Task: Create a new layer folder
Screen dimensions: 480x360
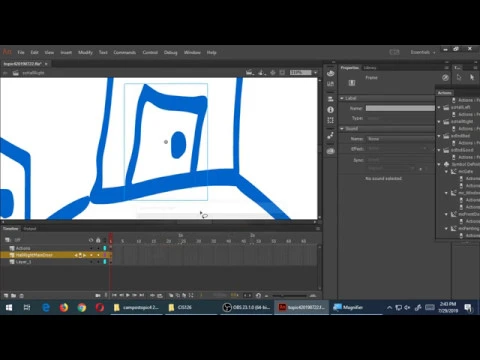Action: (x=13, y=296)
